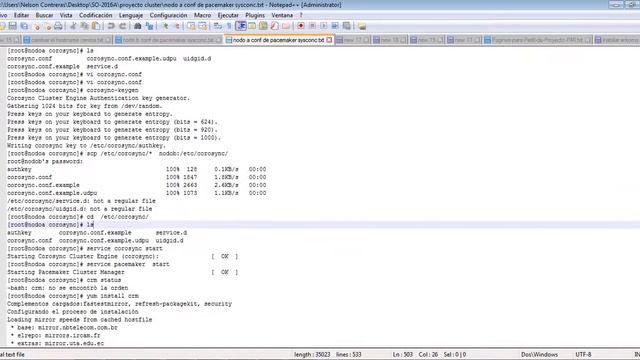Click the Redo arrow icon
The width and height of the screenshot is (640, 360).
click(122, 26)
